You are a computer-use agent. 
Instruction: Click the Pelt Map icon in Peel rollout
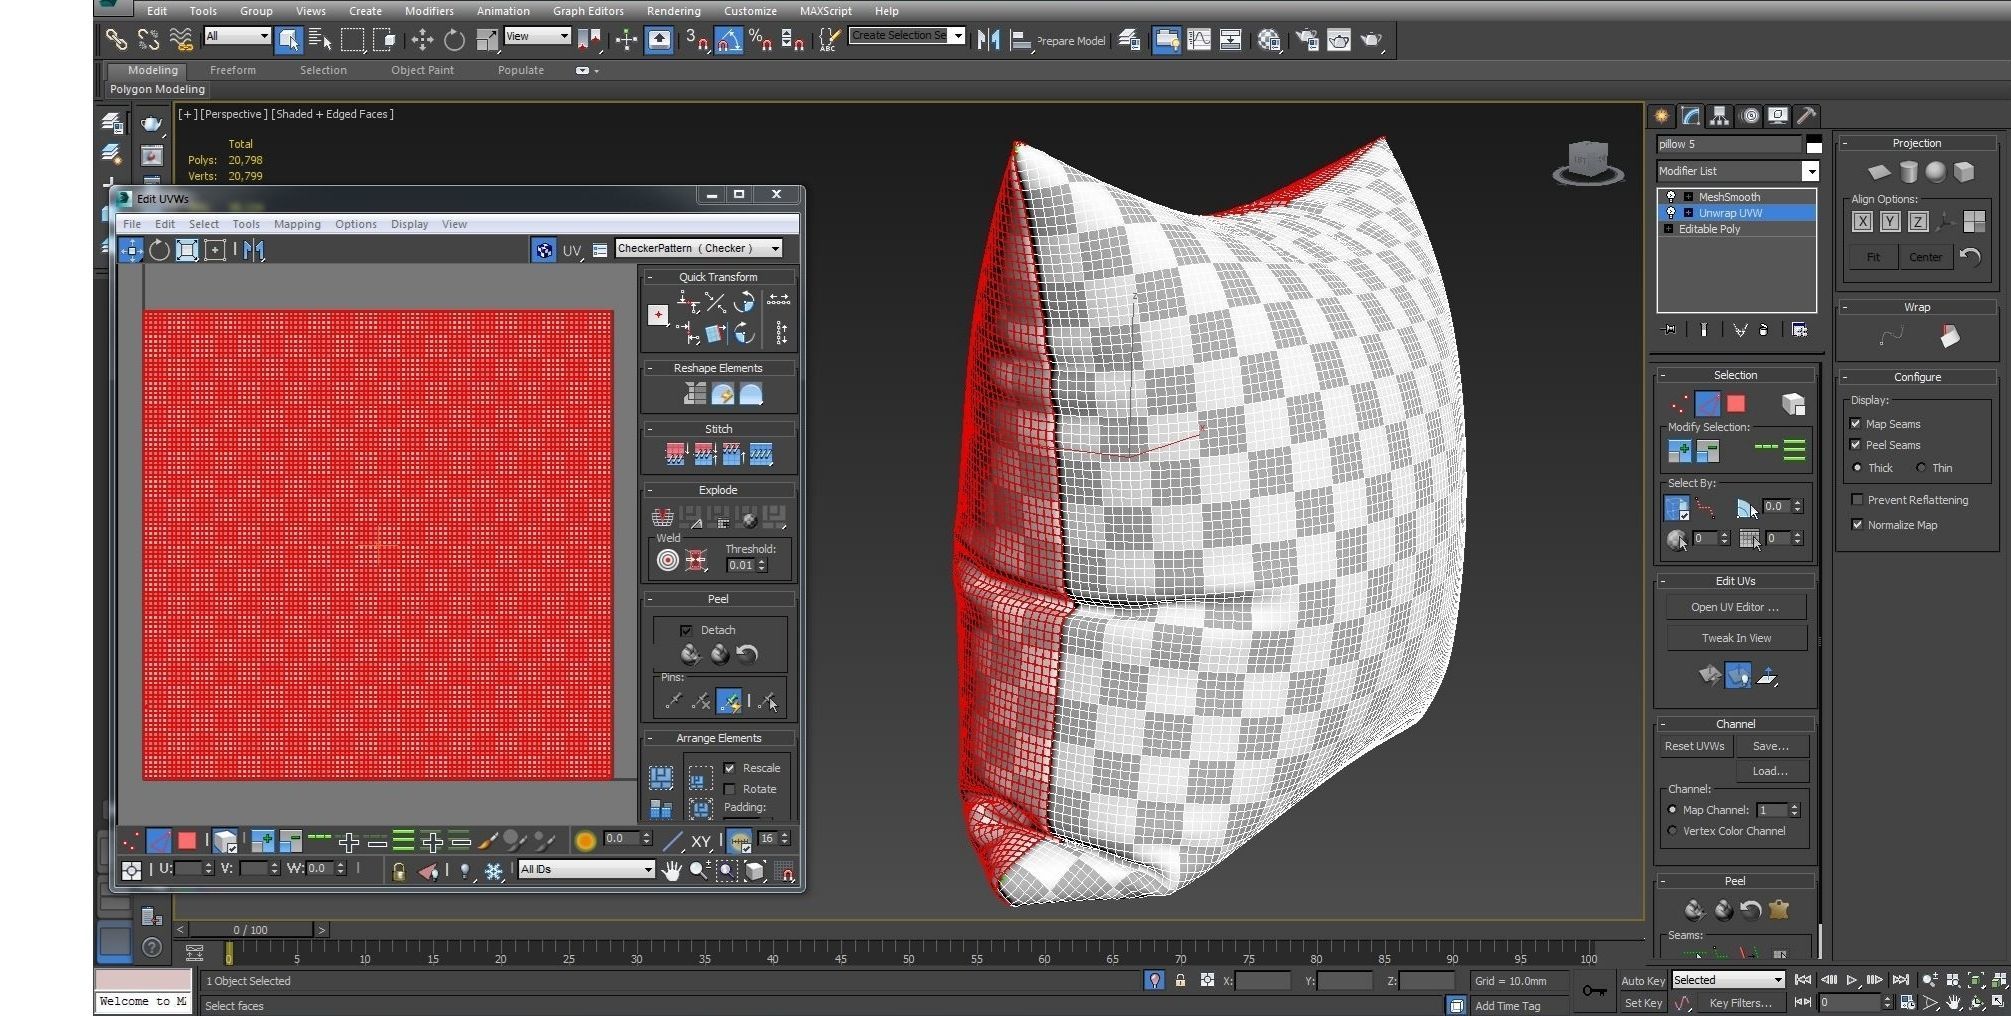click(x=1779, y=910)
